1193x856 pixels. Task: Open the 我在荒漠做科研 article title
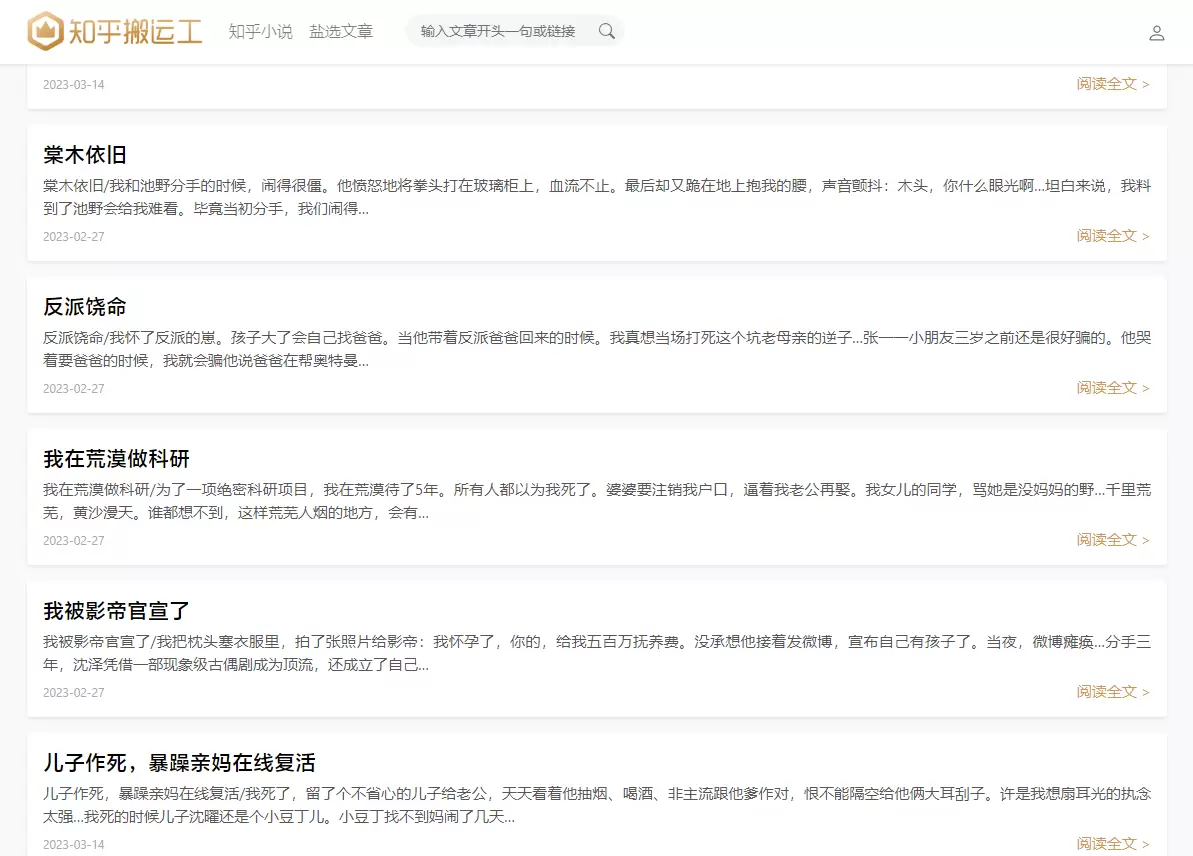[x=116, y=460]
